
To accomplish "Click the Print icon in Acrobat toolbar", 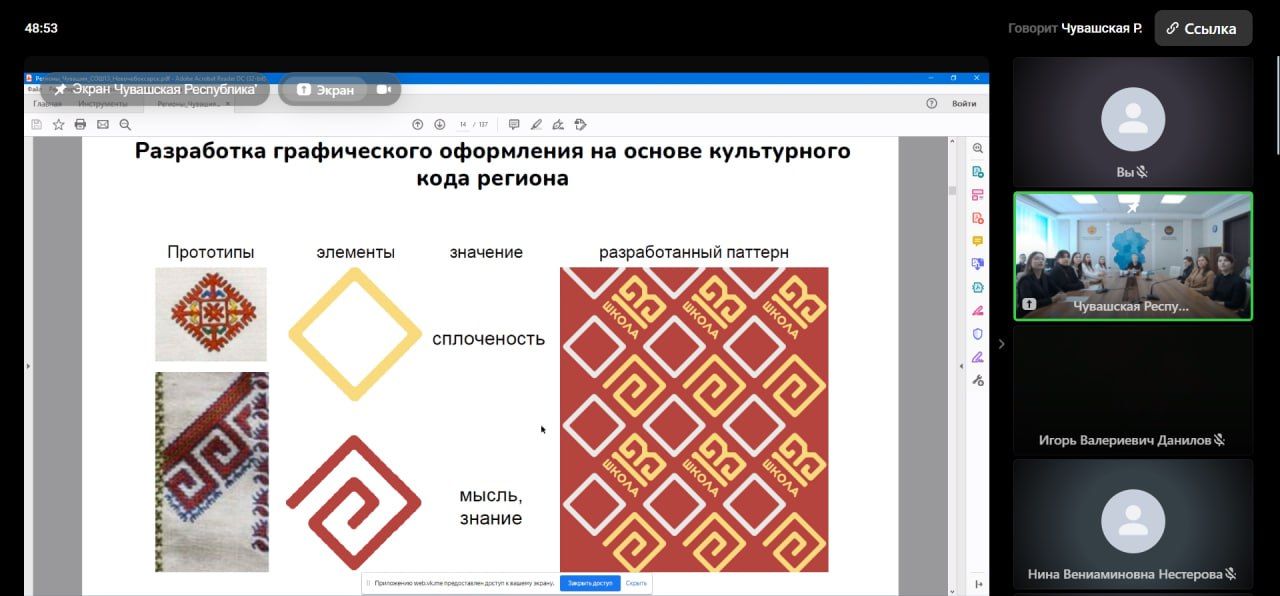I will click(80, 125).
